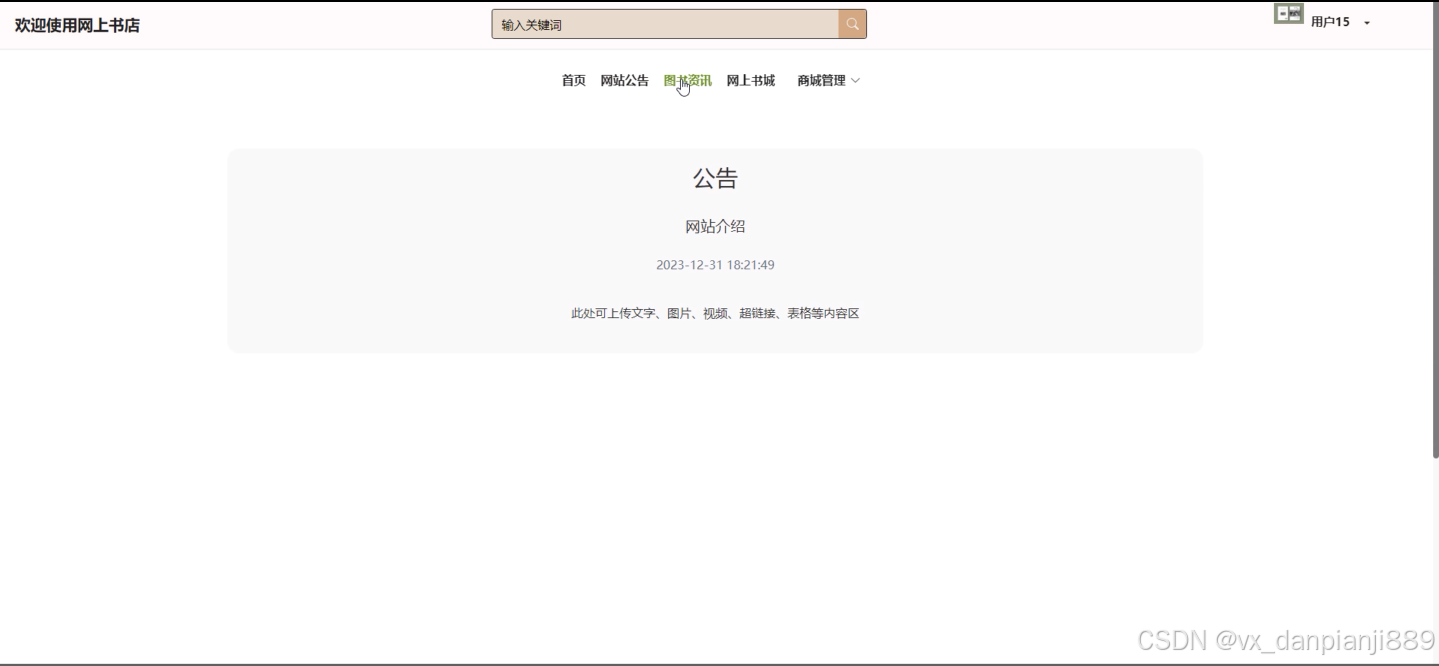Open the 用户15 account dropdown arrow
Viewport: 1439px width, 666px height.
[x=1367, y=22]
